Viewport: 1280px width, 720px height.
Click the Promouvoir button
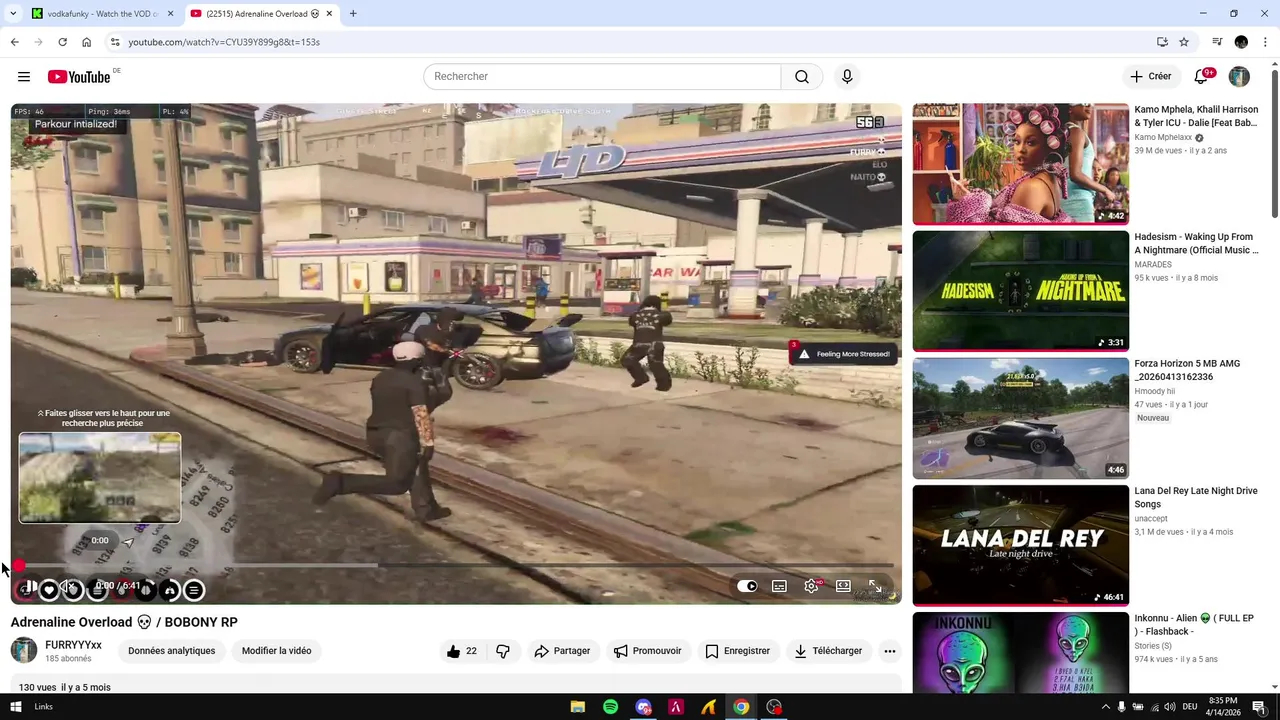tap(647, 651)
